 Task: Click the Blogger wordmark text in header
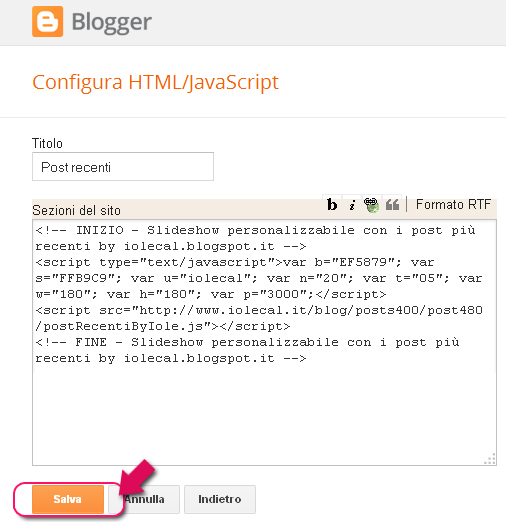[x=112, y=23]
